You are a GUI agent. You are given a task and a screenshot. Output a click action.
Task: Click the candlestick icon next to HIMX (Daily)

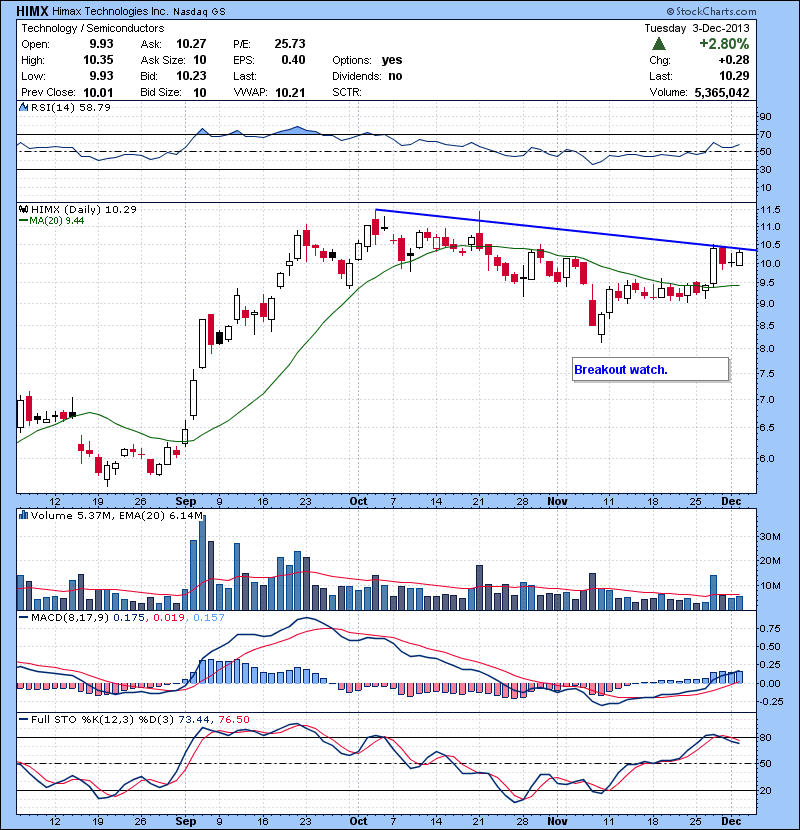[x=23, y=209]
